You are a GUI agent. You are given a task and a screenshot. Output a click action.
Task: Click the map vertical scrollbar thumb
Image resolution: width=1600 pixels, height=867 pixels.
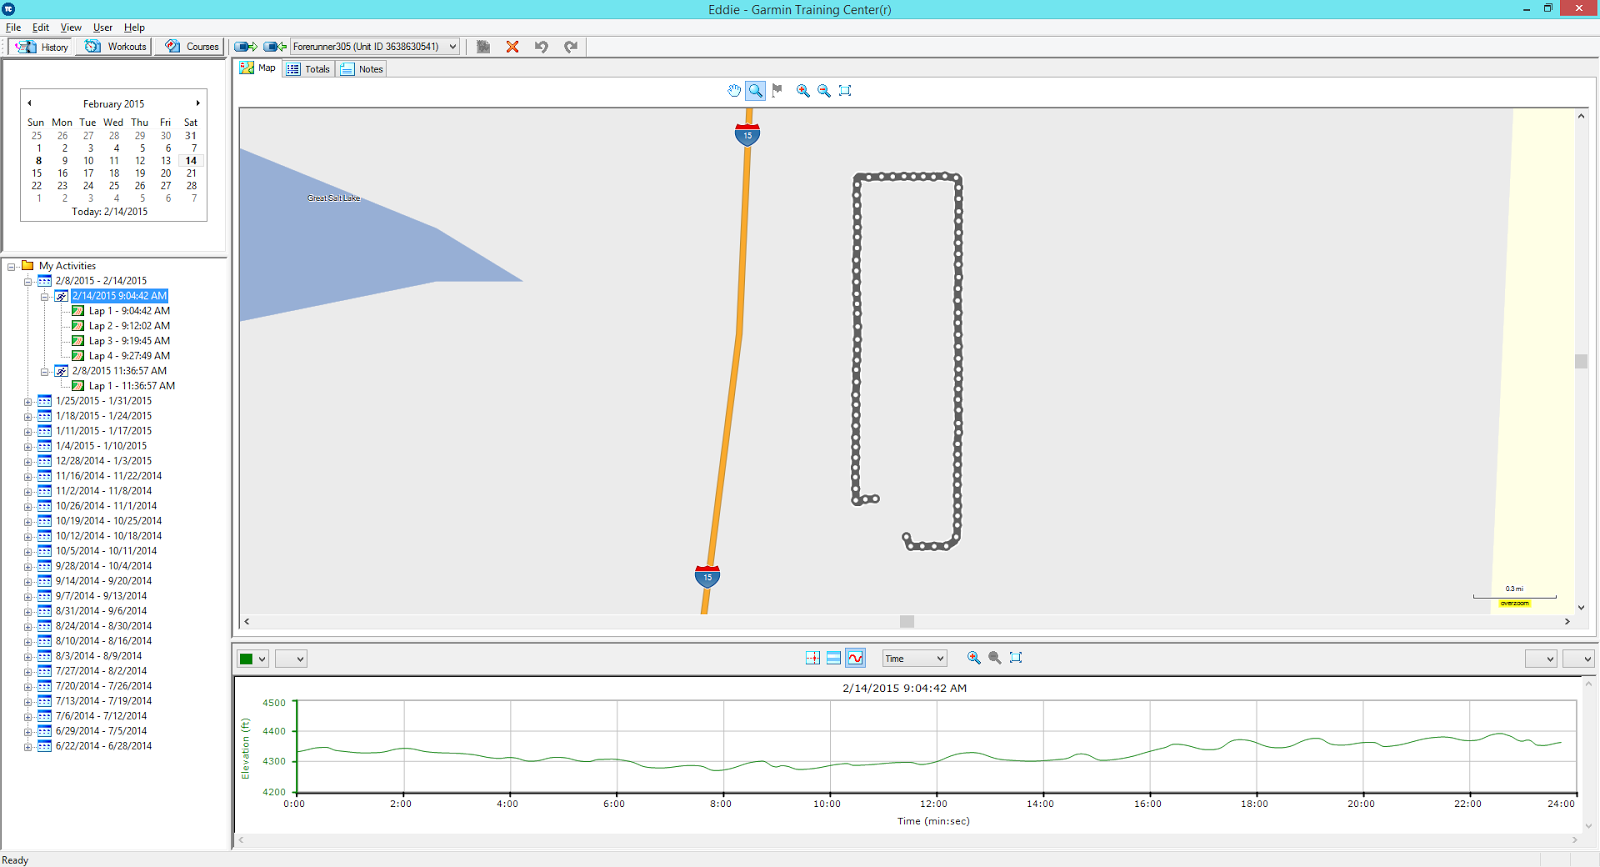tap(1581, 361)
